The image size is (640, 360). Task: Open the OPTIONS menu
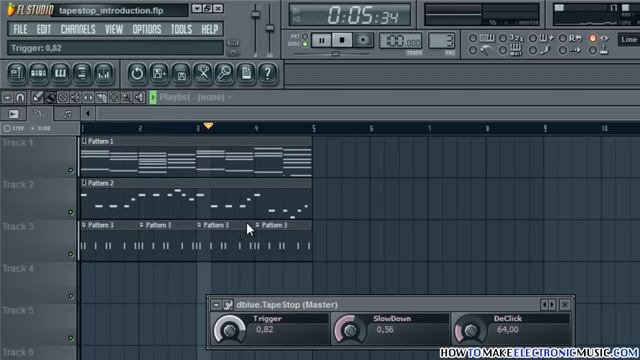pyautogui.click(x=147, y=29)
